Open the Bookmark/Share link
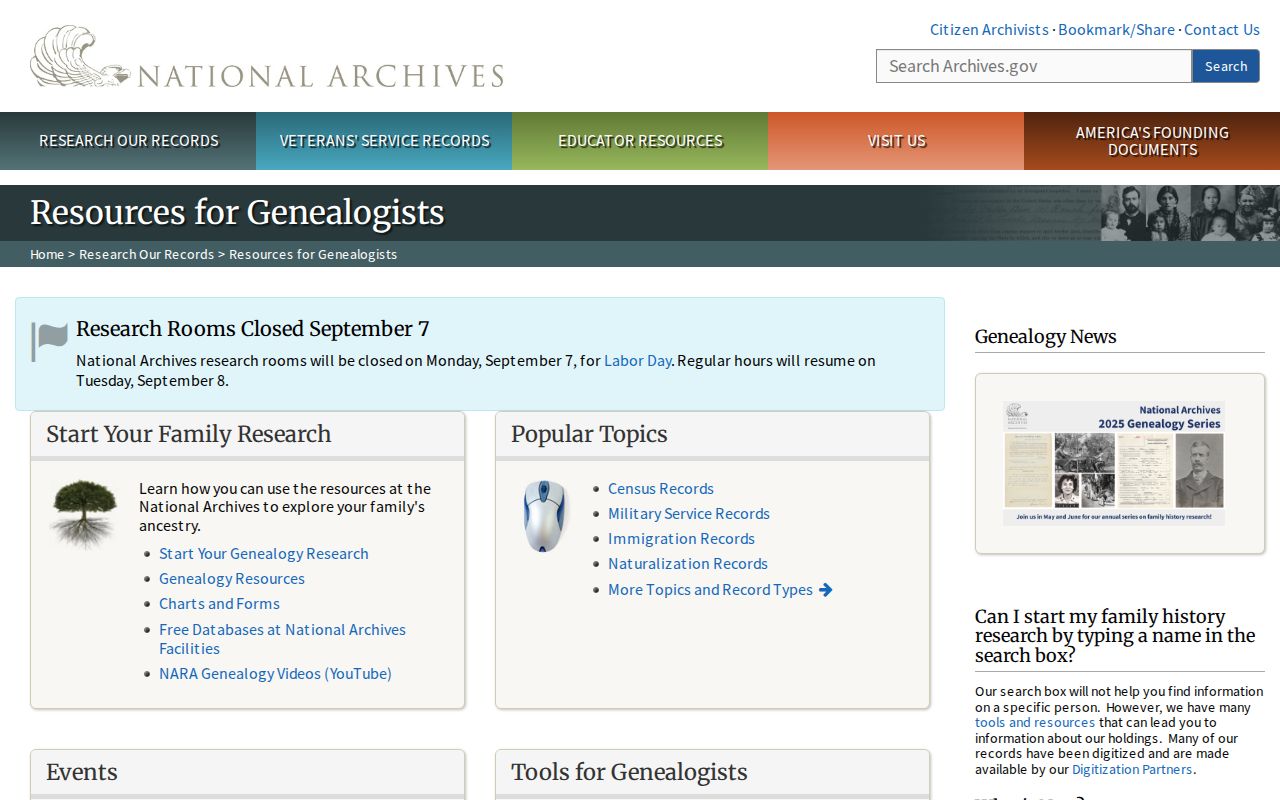Image resolution: width=1280 pixels, height=800 pixels. click(1116, 30)
